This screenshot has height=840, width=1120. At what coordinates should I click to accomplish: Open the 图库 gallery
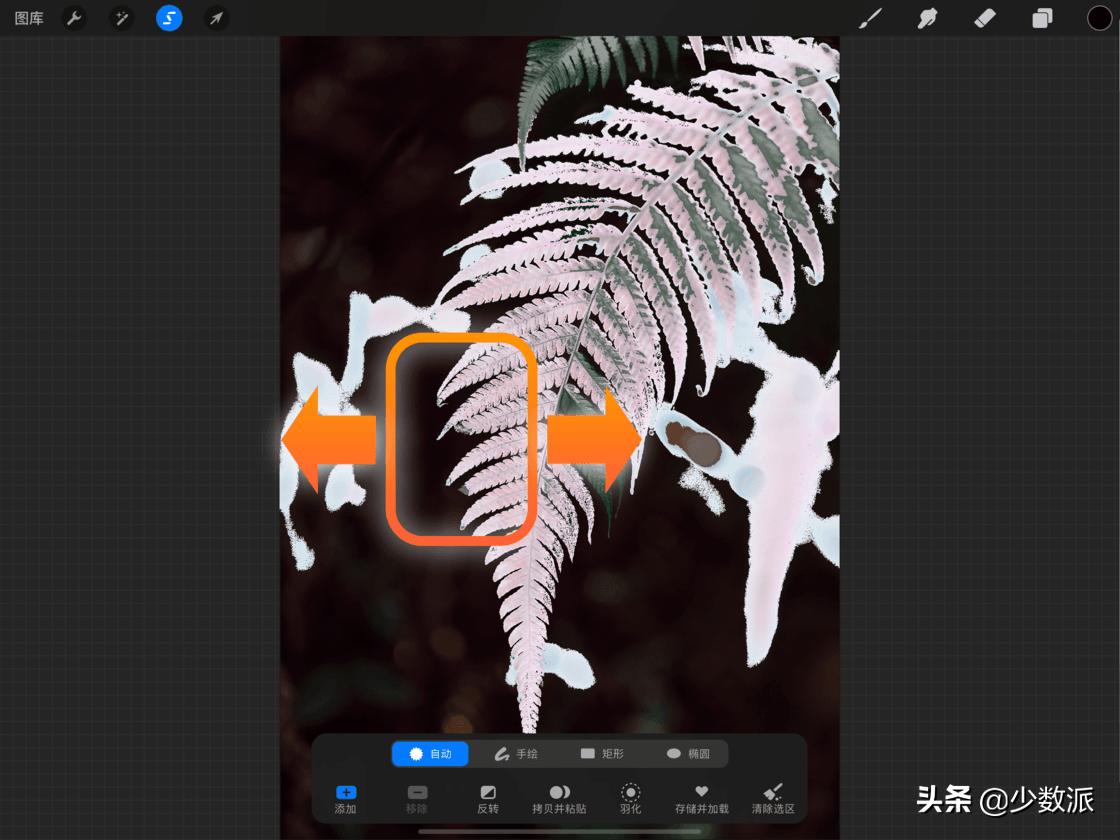[x=29, y=17]
